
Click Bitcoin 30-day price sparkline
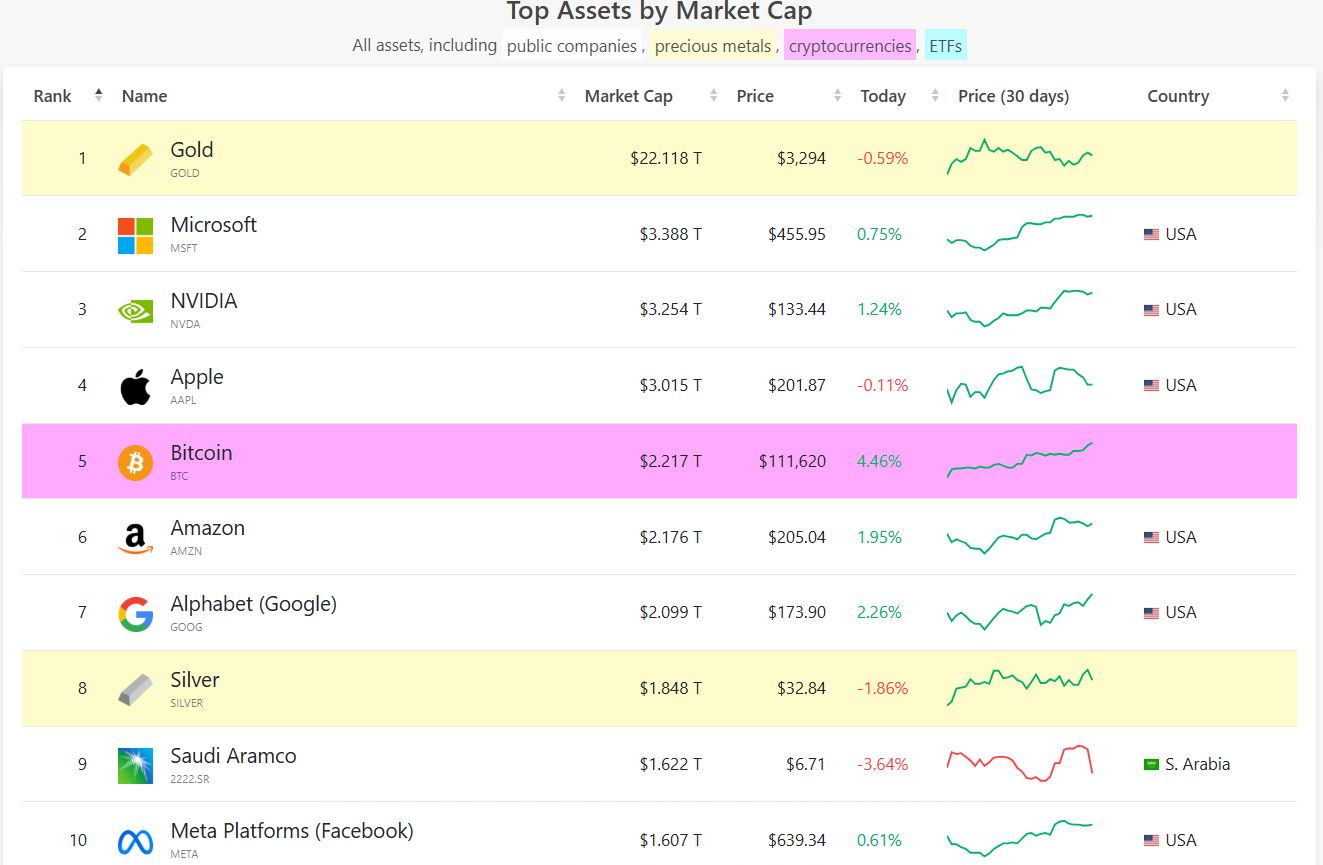pyautogui.click(x=1019, y=461)
